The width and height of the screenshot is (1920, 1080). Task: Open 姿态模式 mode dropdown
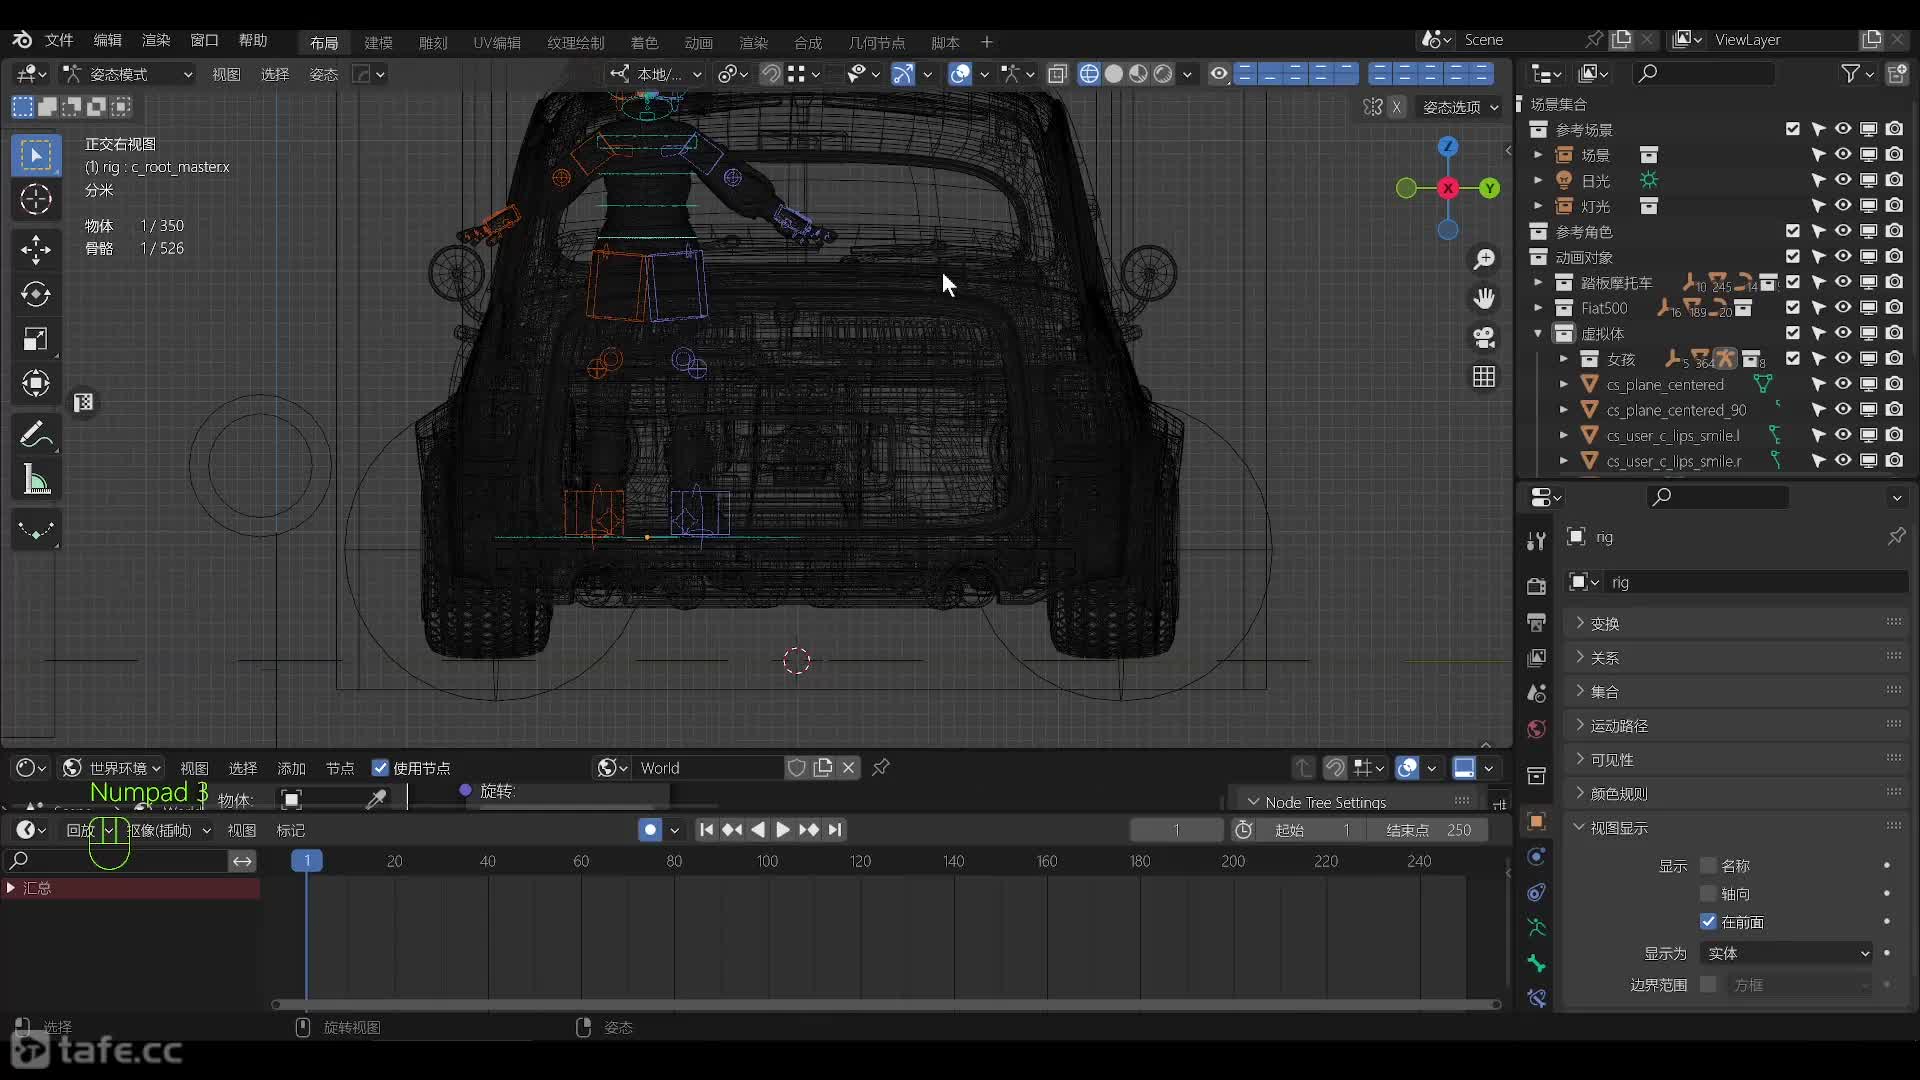click(127, 74)
